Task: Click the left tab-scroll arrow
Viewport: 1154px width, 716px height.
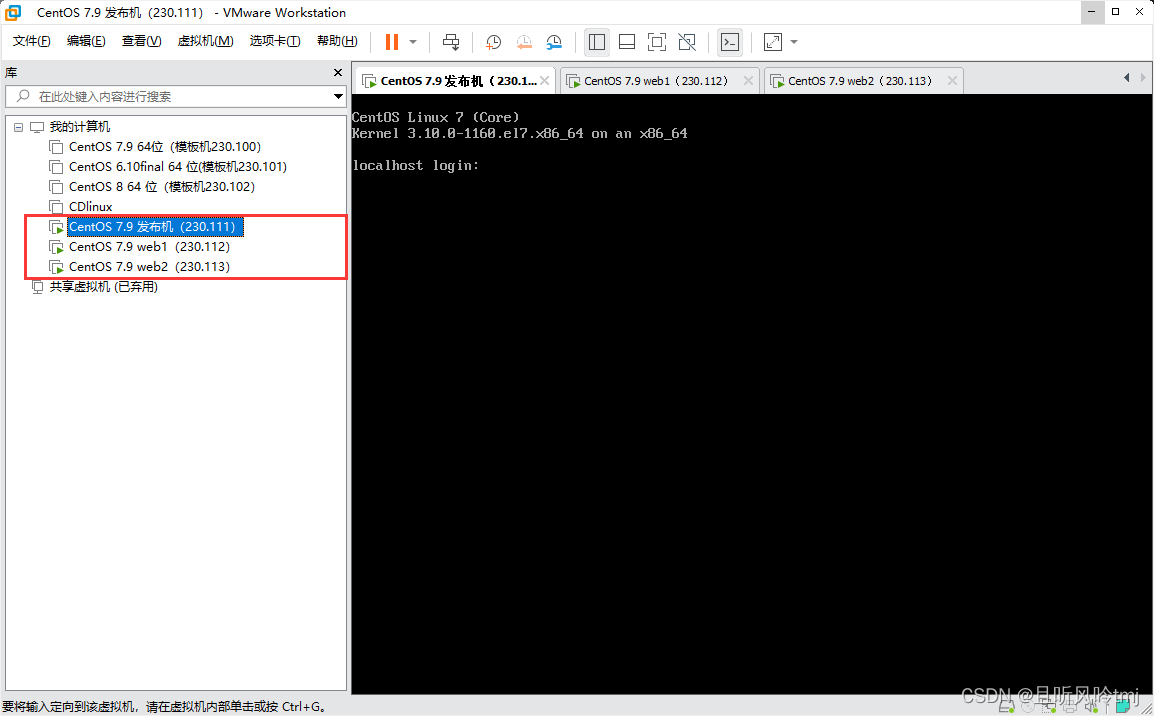Action: [1126, 77]
